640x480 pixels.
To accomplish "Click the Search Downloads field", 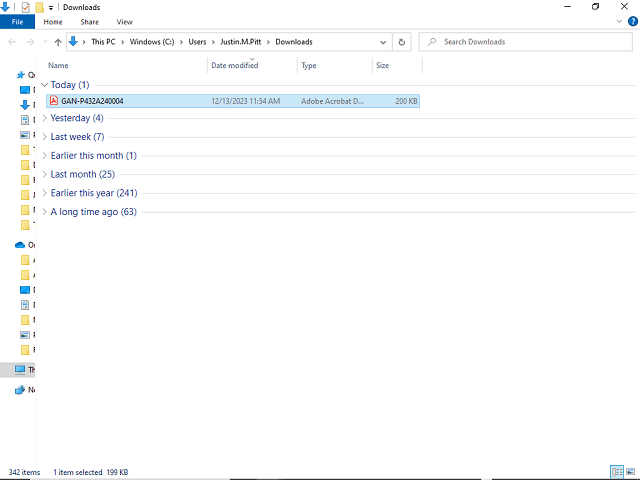I will (530, 42).
